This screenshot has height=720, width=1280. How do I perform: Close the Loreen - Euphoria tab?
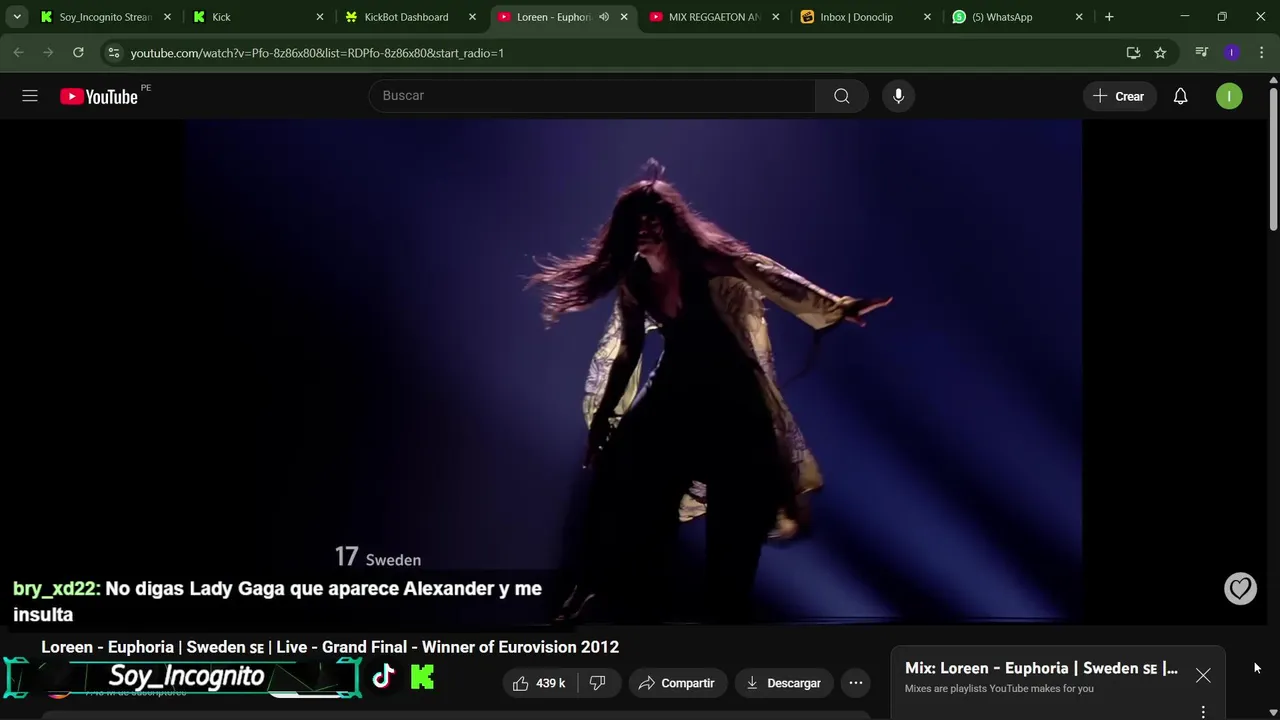click(624, 17)
